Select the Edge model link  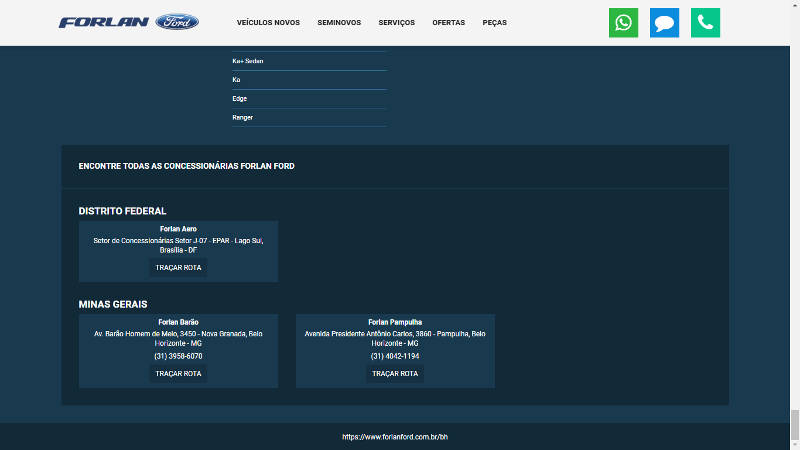click(239, 98)
